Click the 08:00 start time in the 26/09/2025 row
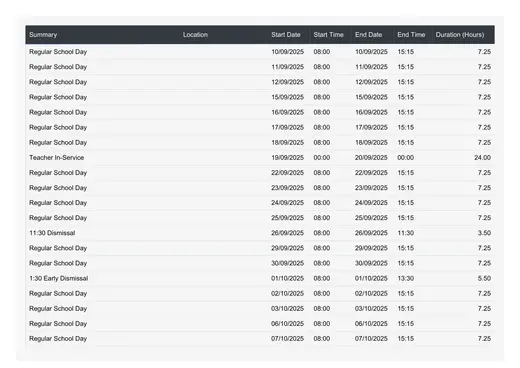This screenshot has width=520, height=368. coord(322,233)
